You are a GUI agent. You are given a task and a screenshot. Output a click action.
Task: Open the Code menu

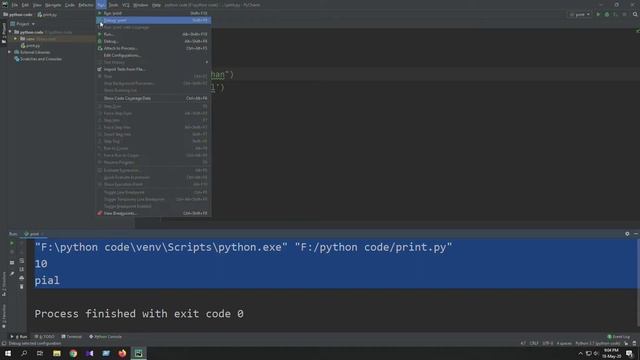[70, 5]
